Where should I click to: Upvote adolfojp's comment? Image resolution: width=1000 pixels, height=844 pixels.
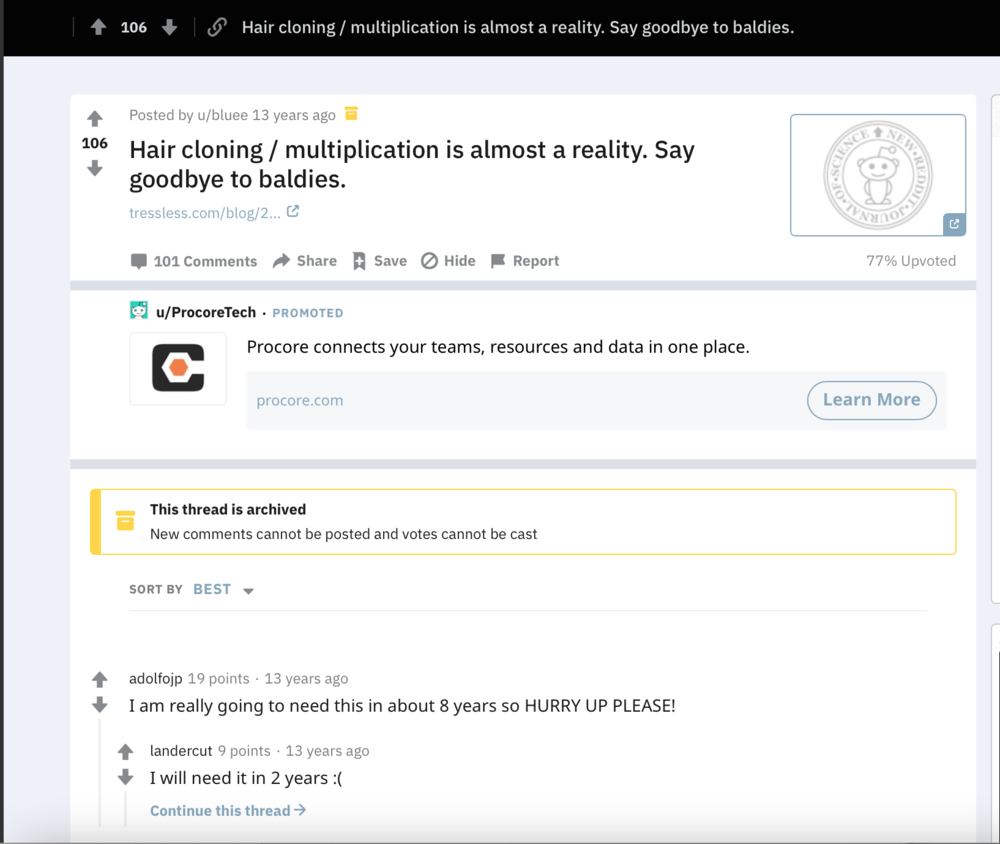tap(99, 678)
